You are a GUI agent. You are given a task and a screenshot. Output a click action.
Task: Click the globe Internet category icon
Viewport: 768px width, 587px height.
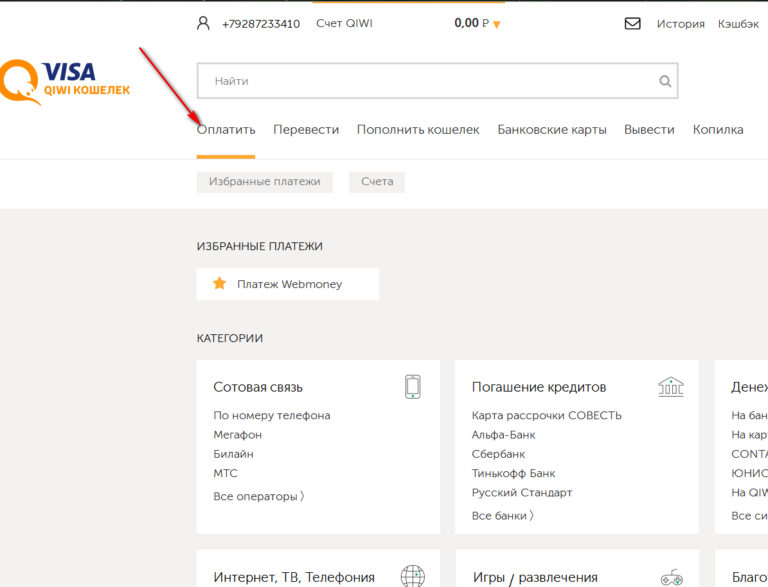(412, 576)
